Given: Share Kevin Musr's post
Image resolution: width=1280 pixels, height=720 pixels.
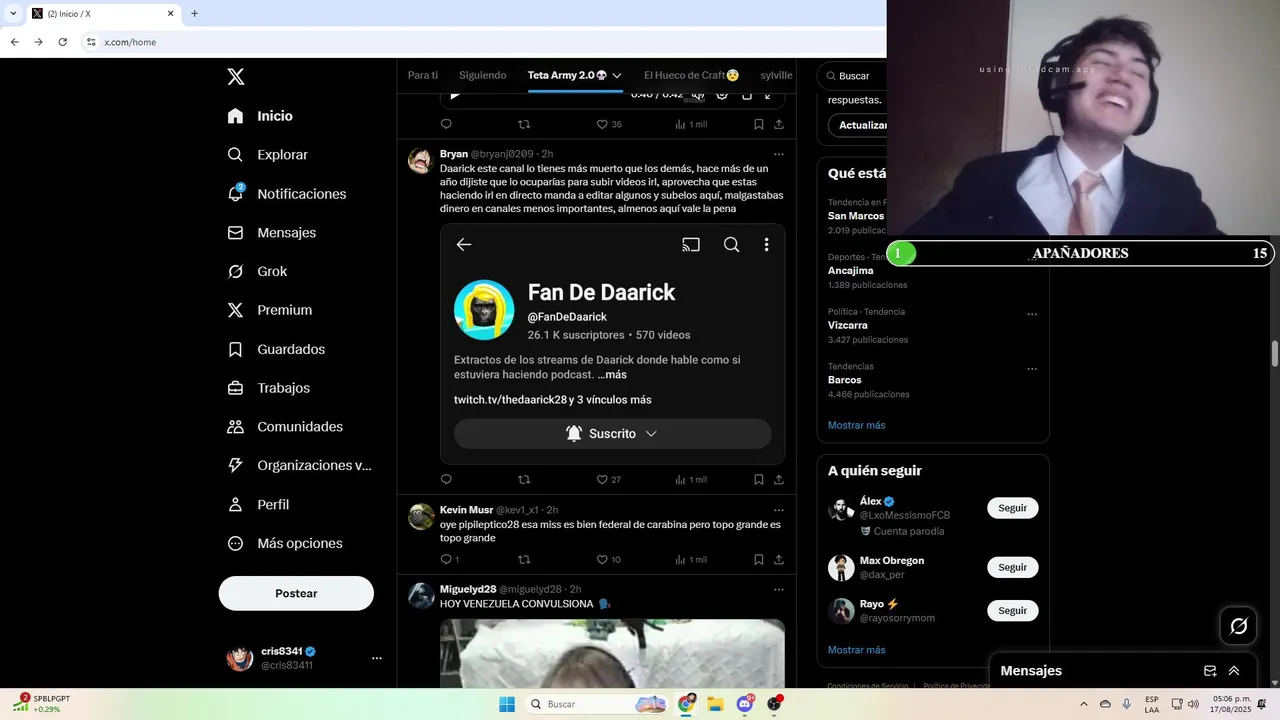Looking at the screenshot, I should tap(779, 560).
